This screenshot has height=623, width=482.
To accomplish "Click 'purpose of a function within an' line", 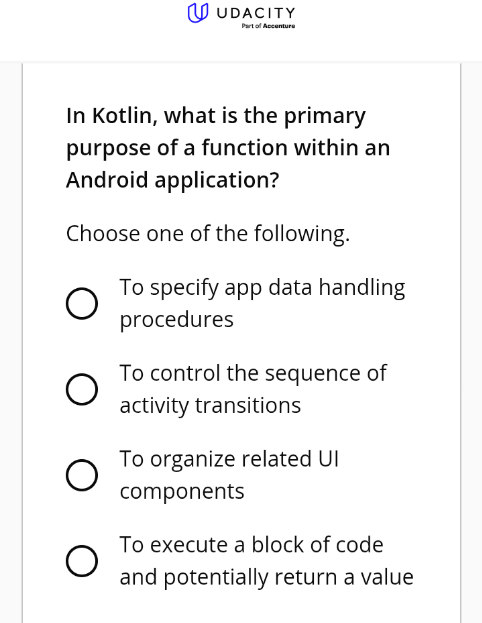I will [x=228, y=148].
